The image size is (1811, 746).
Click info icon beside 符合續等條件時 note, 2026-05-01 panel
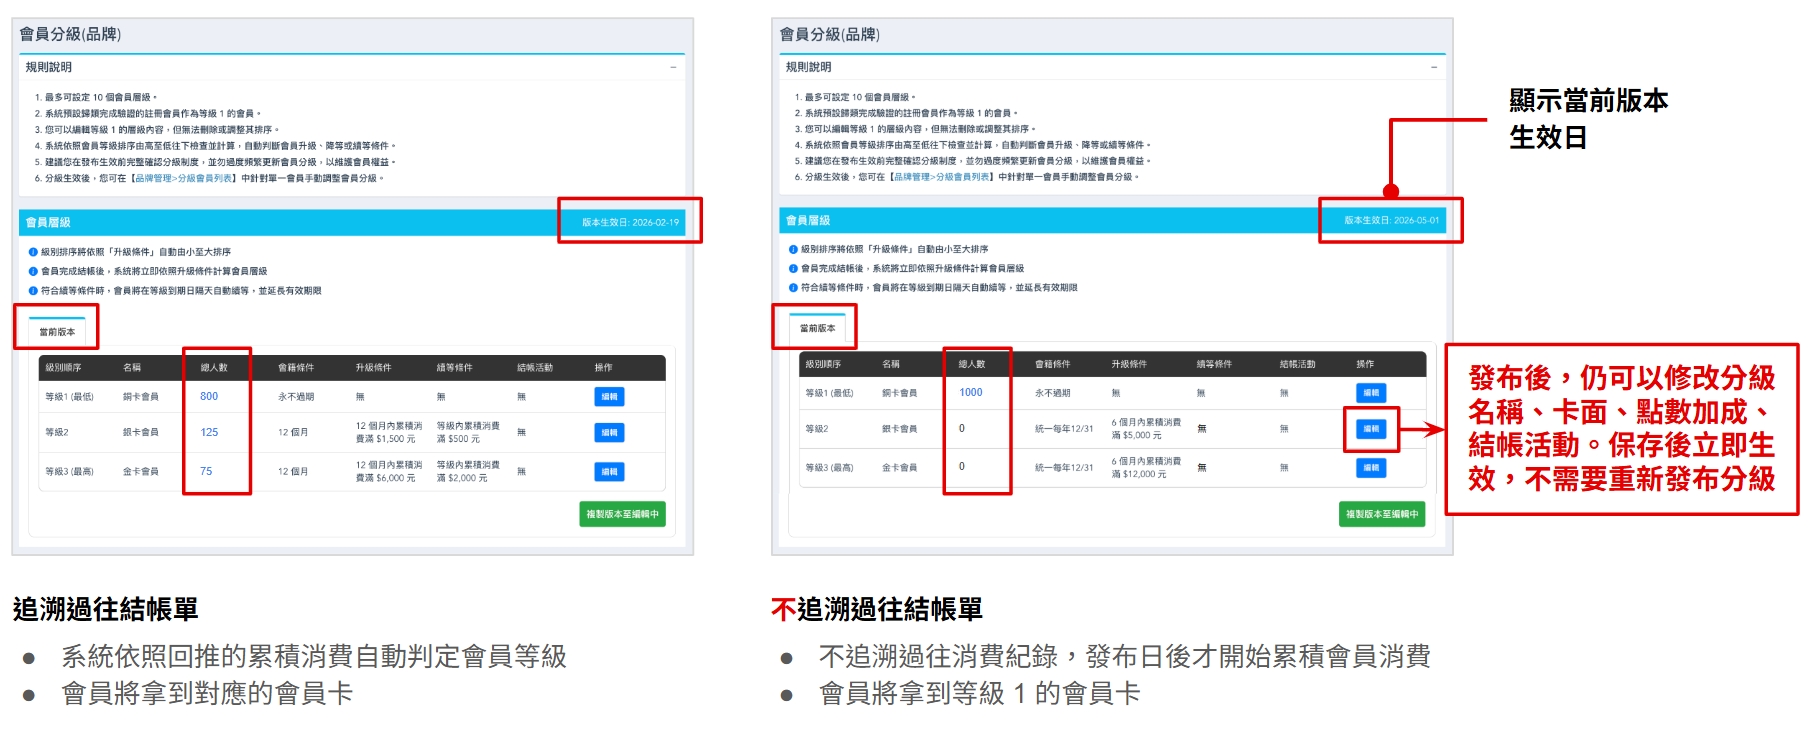coord(793,288)
